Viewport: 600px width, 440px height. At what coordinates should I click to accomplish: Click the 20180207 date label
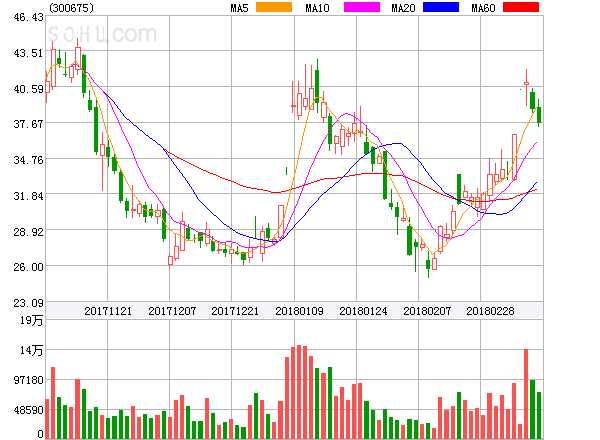click(x=427, y=311)
